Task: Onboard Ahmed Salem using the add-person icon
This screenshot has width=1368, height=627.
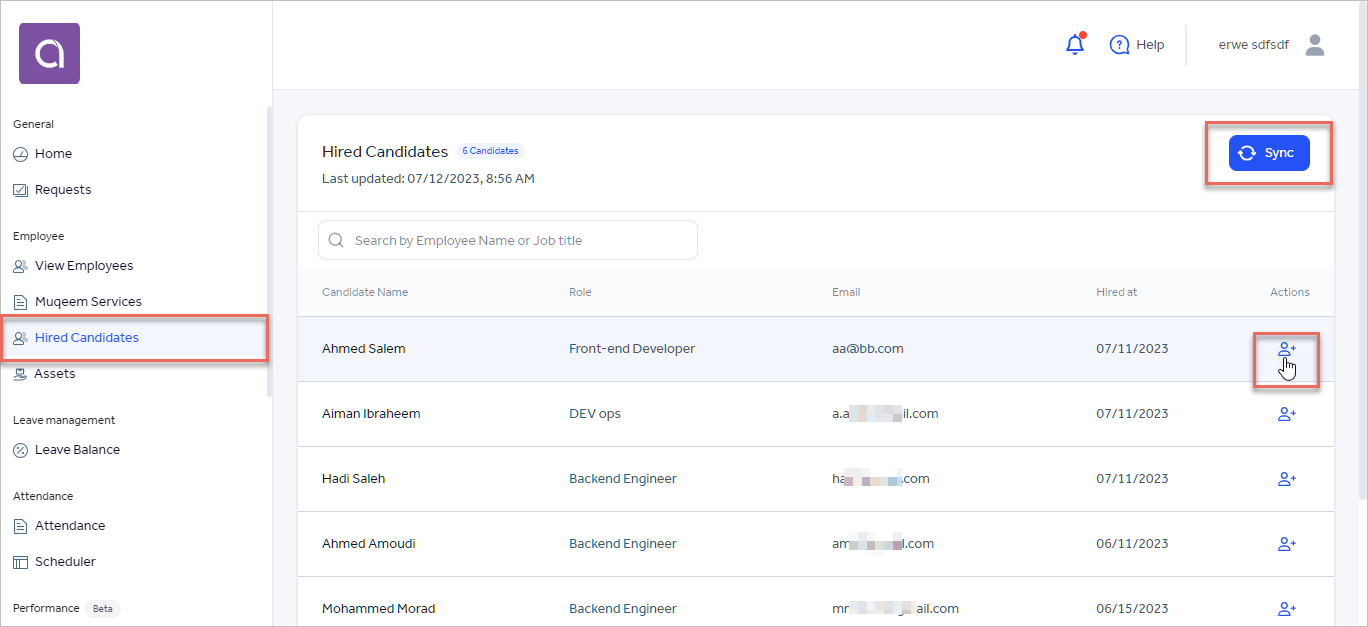Action: 1287,348
